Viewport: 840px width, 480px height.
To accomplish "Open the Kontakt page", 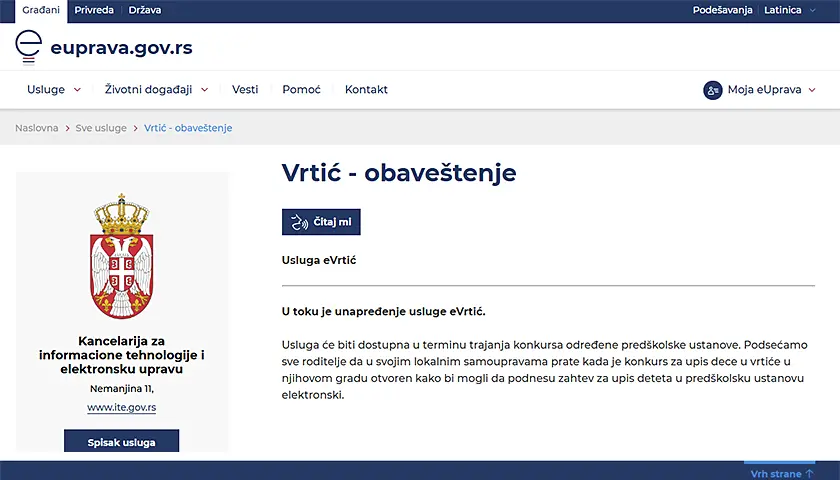I will tap(366, 89).
